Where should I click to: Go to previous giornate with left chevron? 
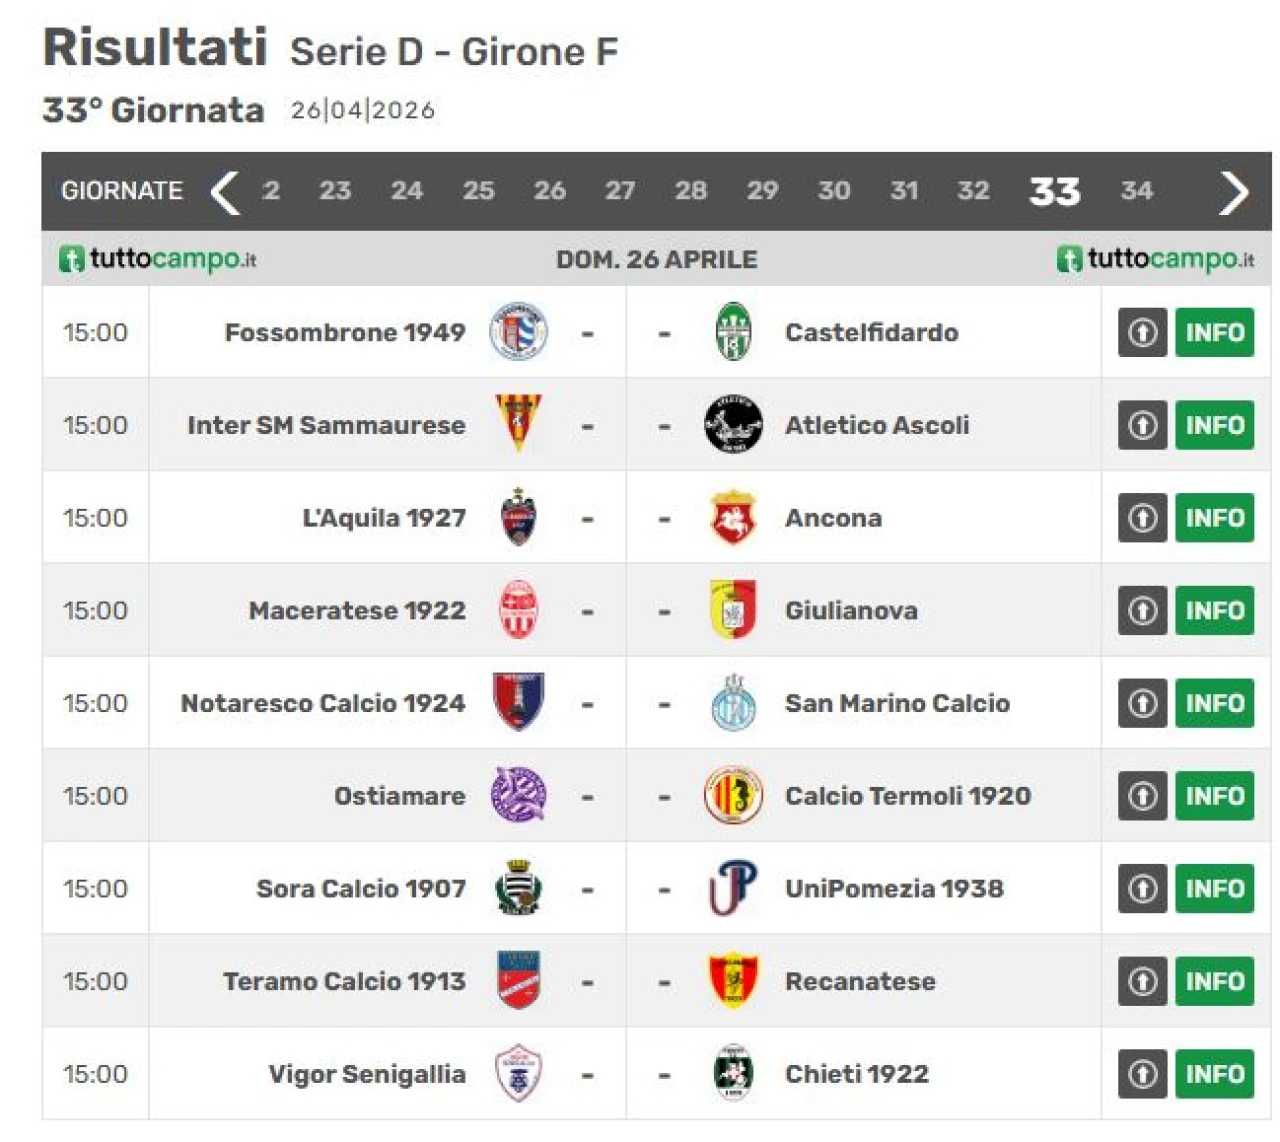(226, 192)
